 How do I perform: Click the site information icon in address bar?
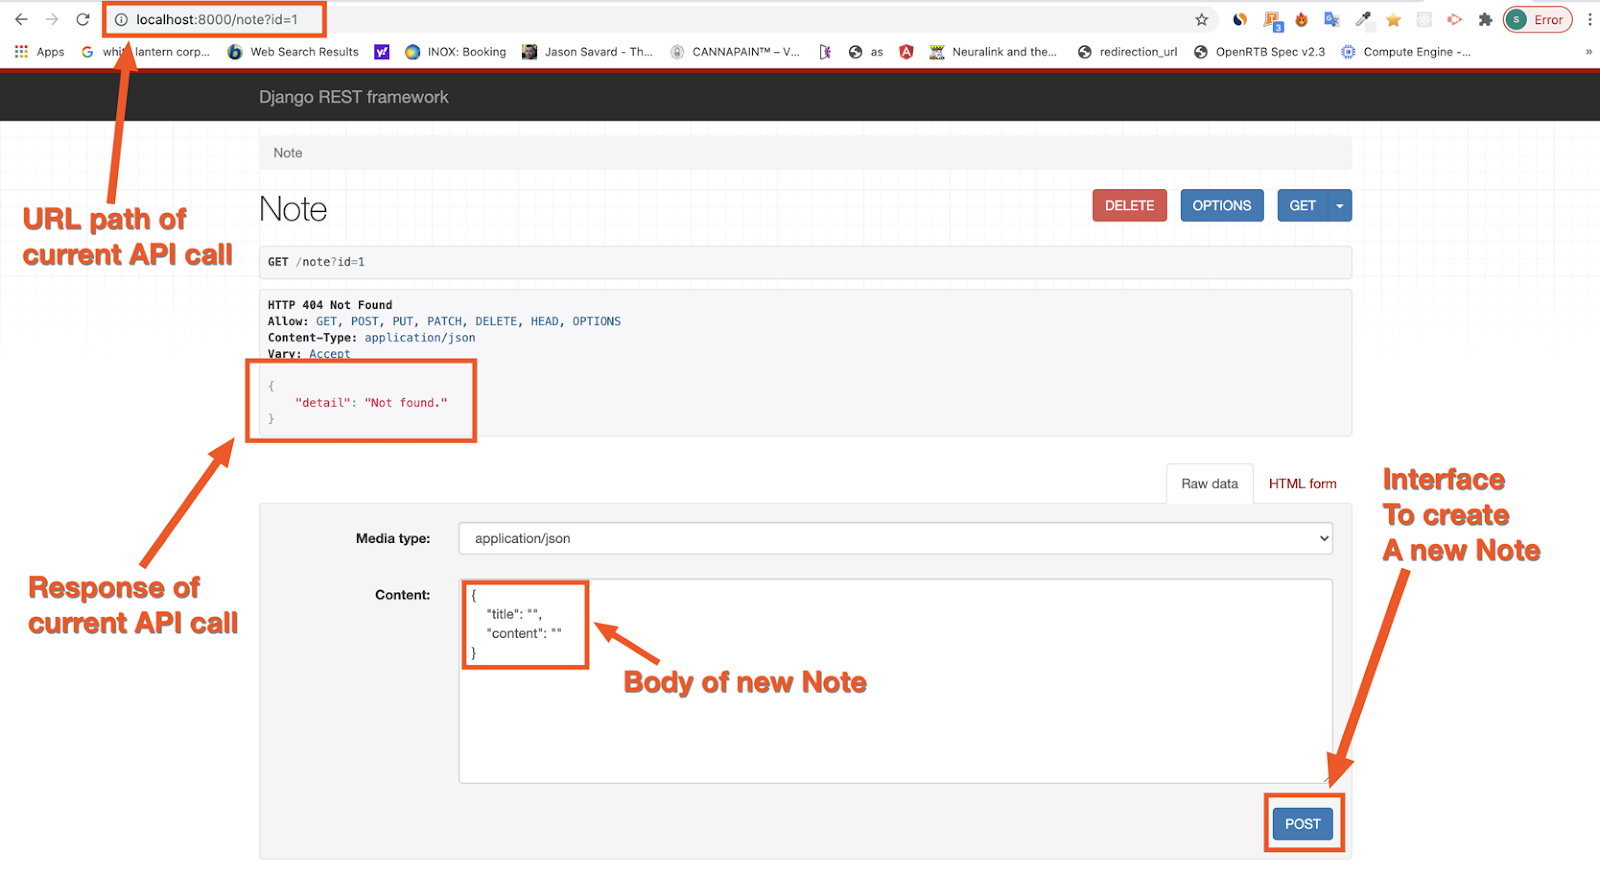(121, 19)
